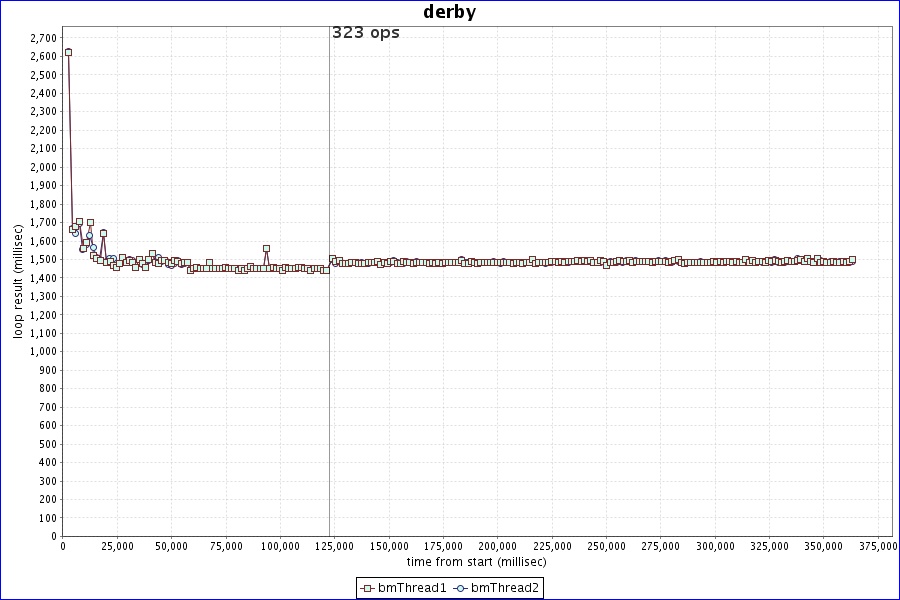Screen dimensions: 900x600
Task: Click the "323 ops" marker label
Action: tap(365, 33)
